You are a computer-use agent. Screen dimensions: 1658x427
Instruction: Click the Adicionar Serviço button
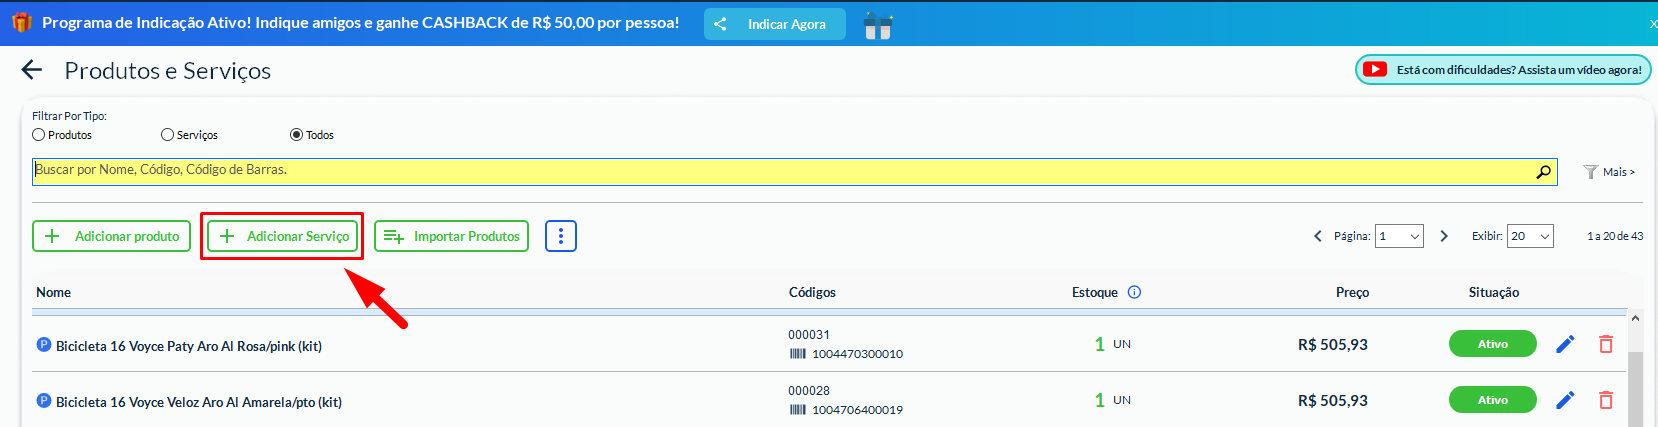(x=284, y=236)
